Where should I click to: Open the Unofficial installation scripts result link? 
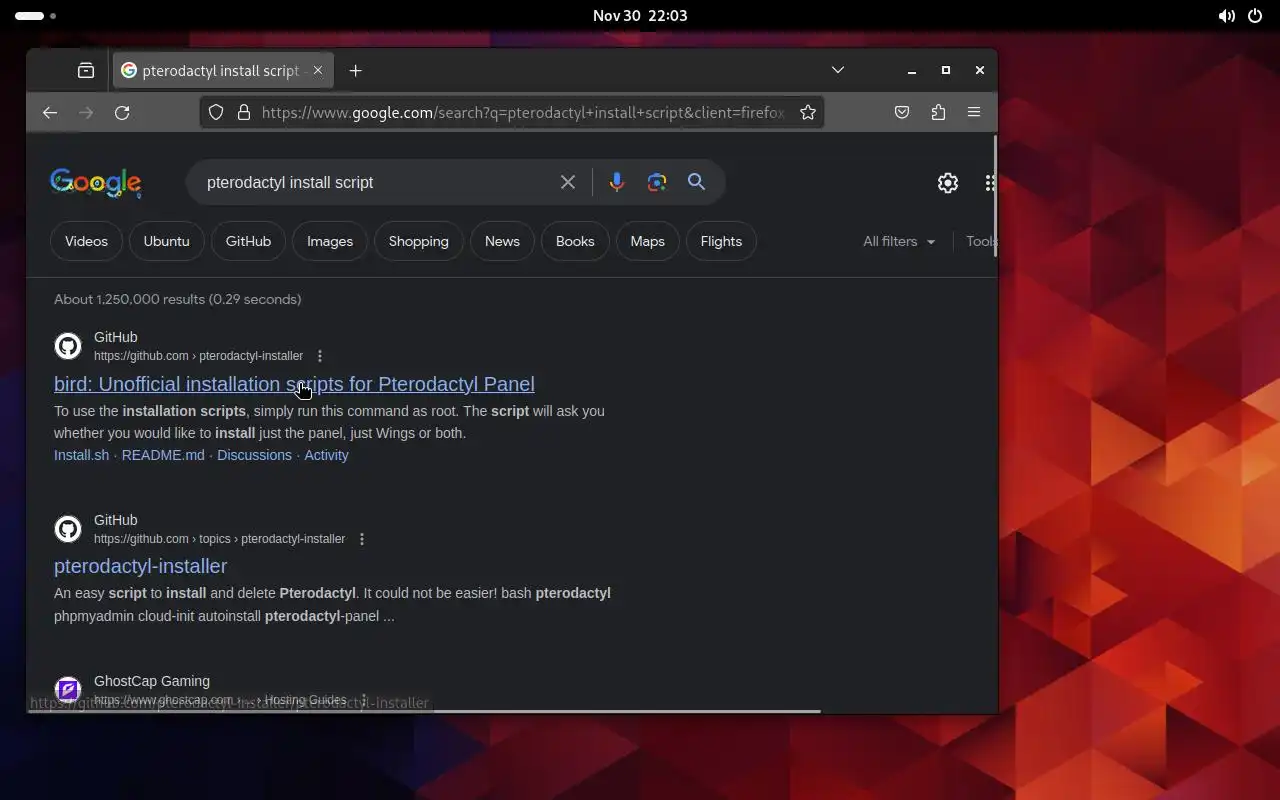pos(294,384)
